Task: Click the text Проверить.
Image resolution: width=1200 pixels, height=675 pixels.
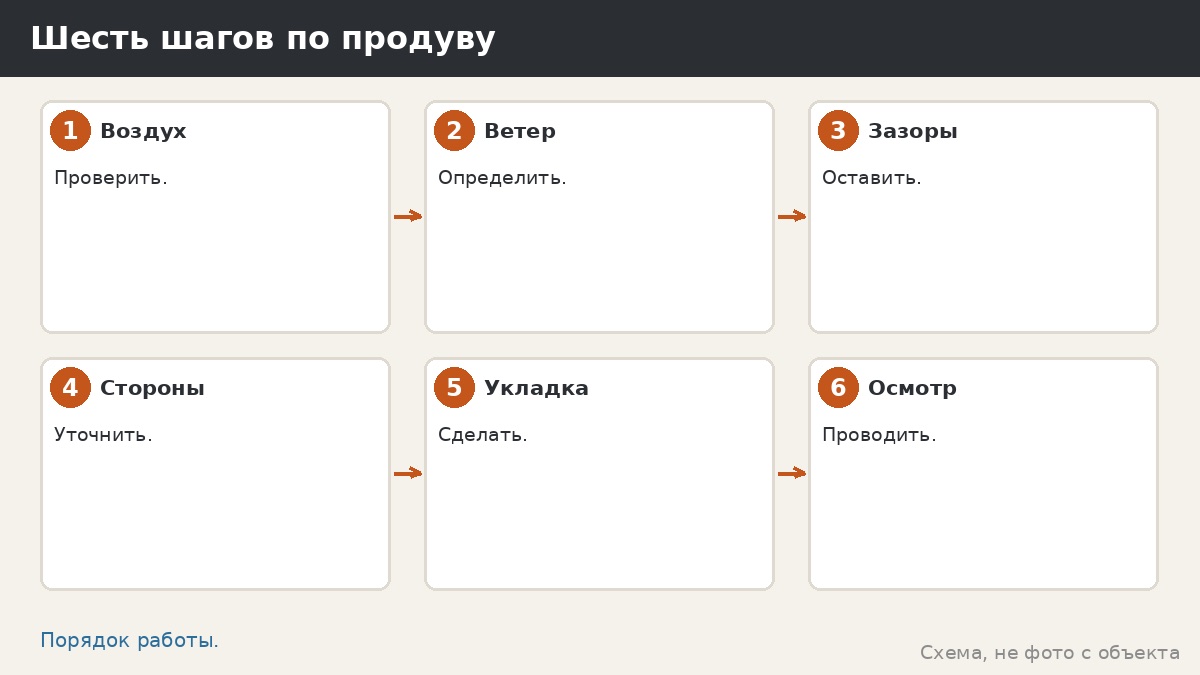Action: click(x=111, y=179)
